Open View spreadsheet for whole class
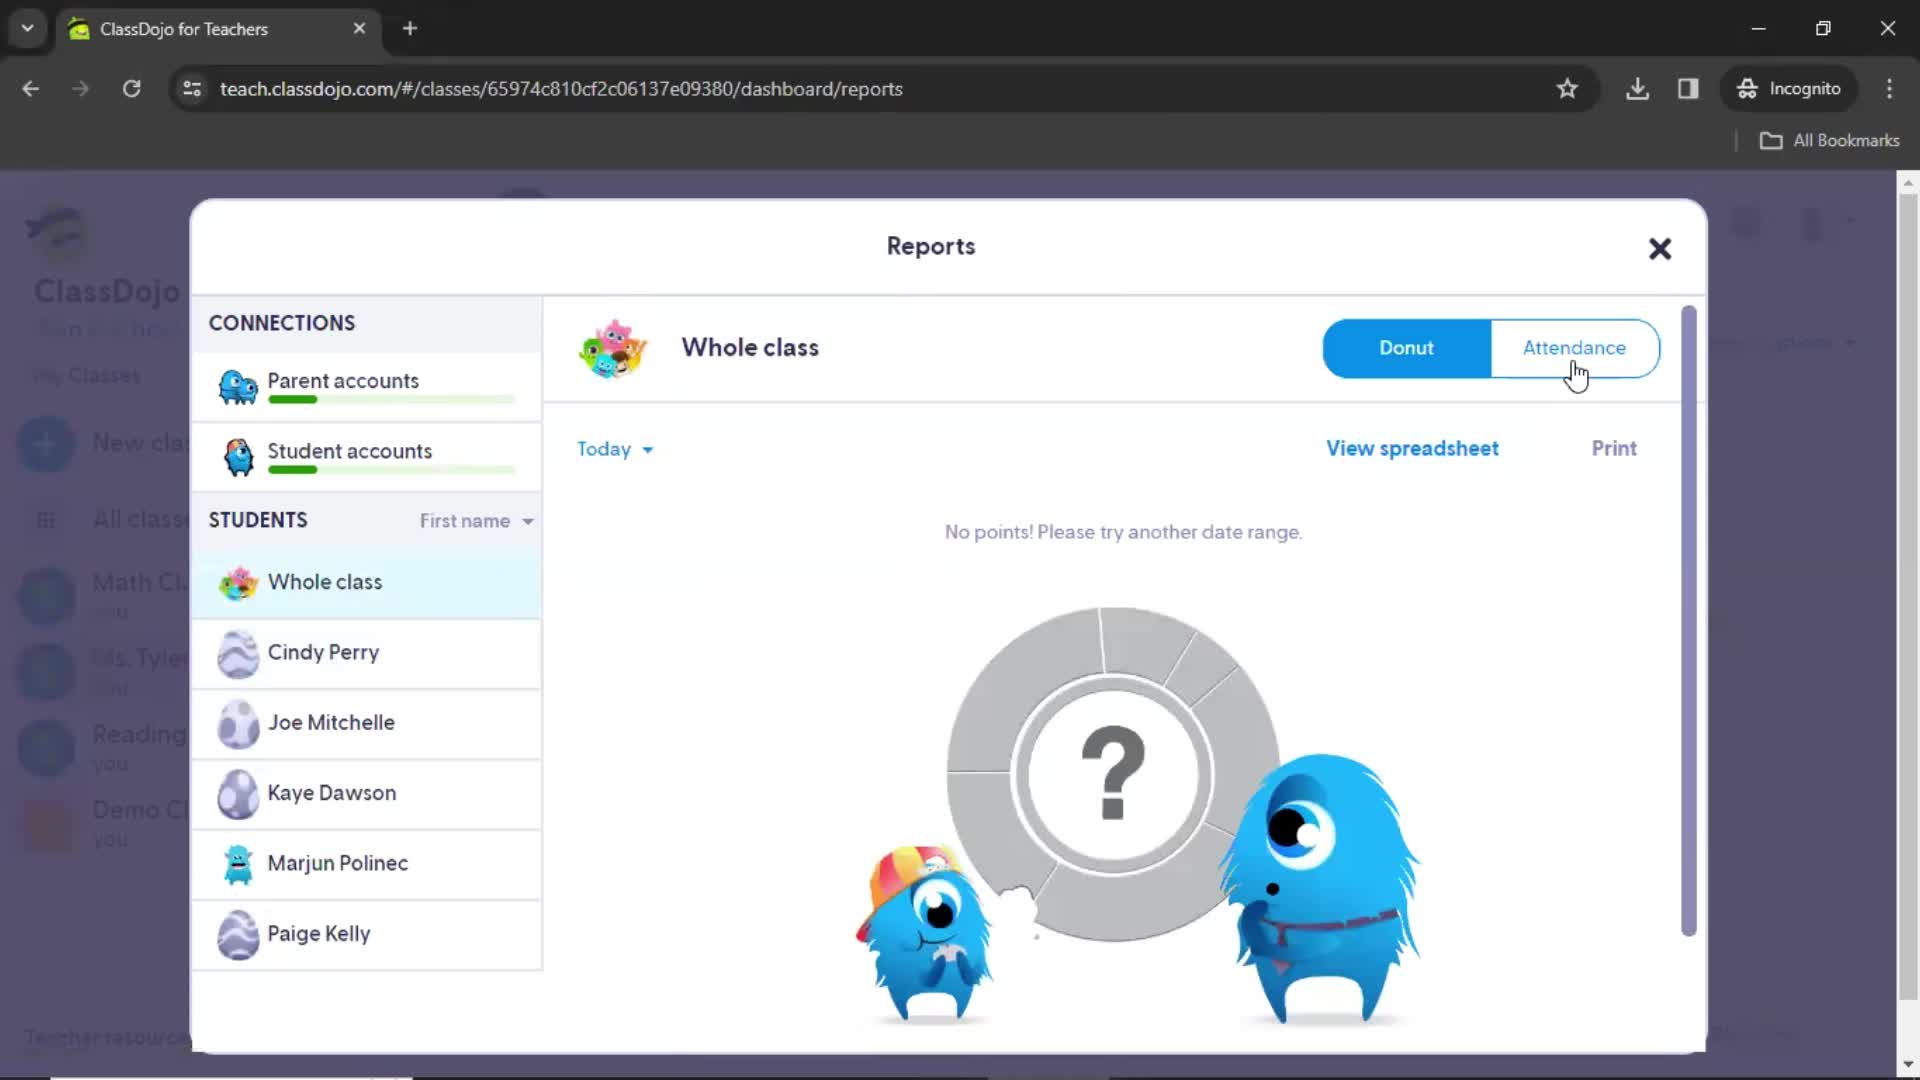The width and height of the screenshot is (1920, 1080). tap(1414, 448)
